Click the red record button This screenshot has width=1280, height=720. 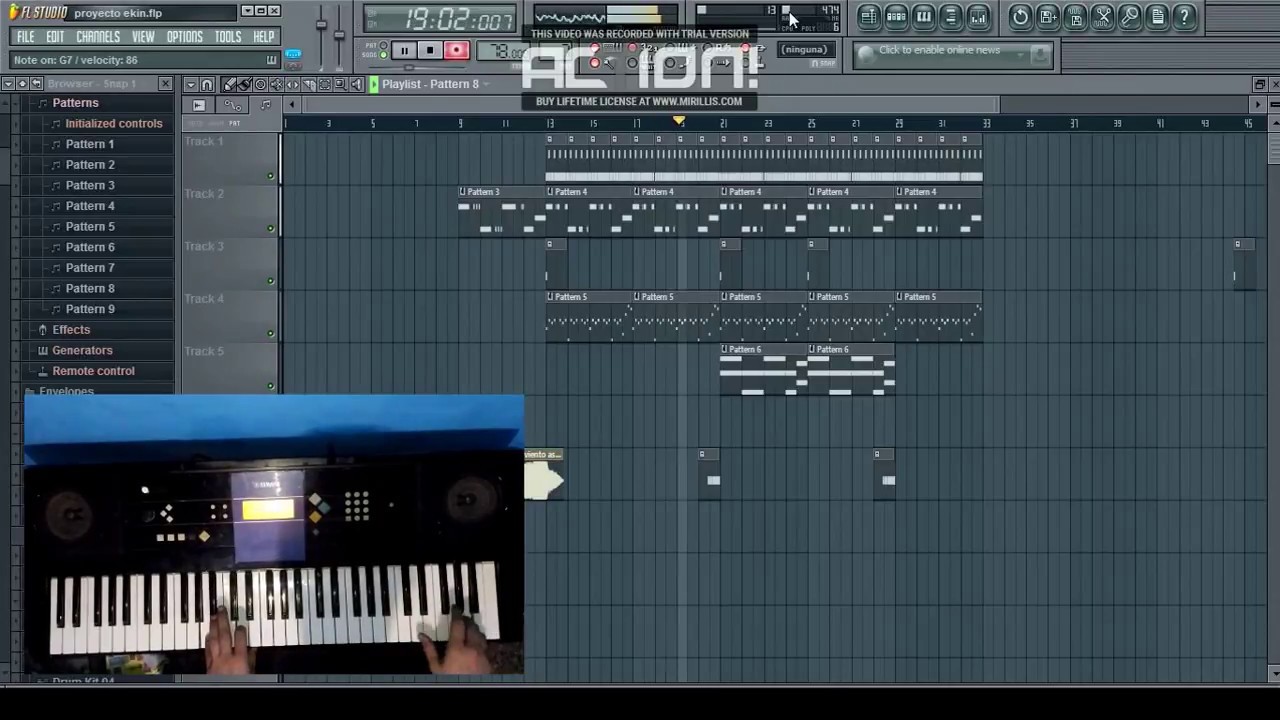click(x=456, y=50)
